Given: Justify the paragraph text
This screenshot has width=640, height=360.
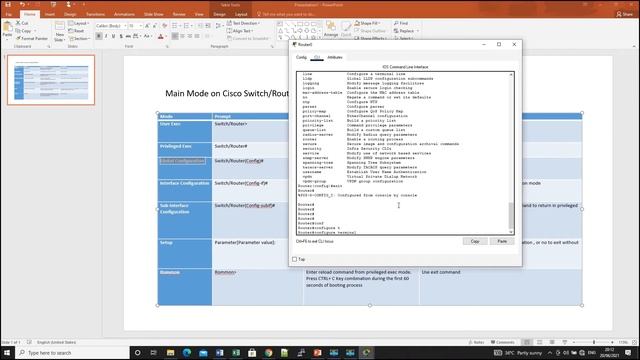Looking at the screenshot, I should pos(197,36).
